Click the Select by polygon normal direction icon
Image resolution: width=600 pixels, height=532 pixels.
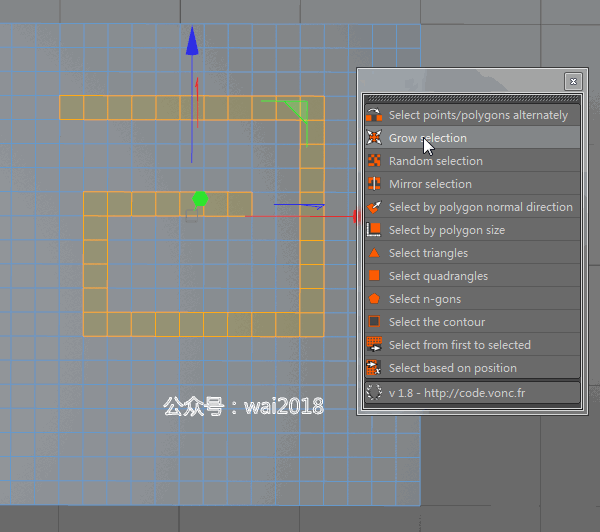[374, 207]
